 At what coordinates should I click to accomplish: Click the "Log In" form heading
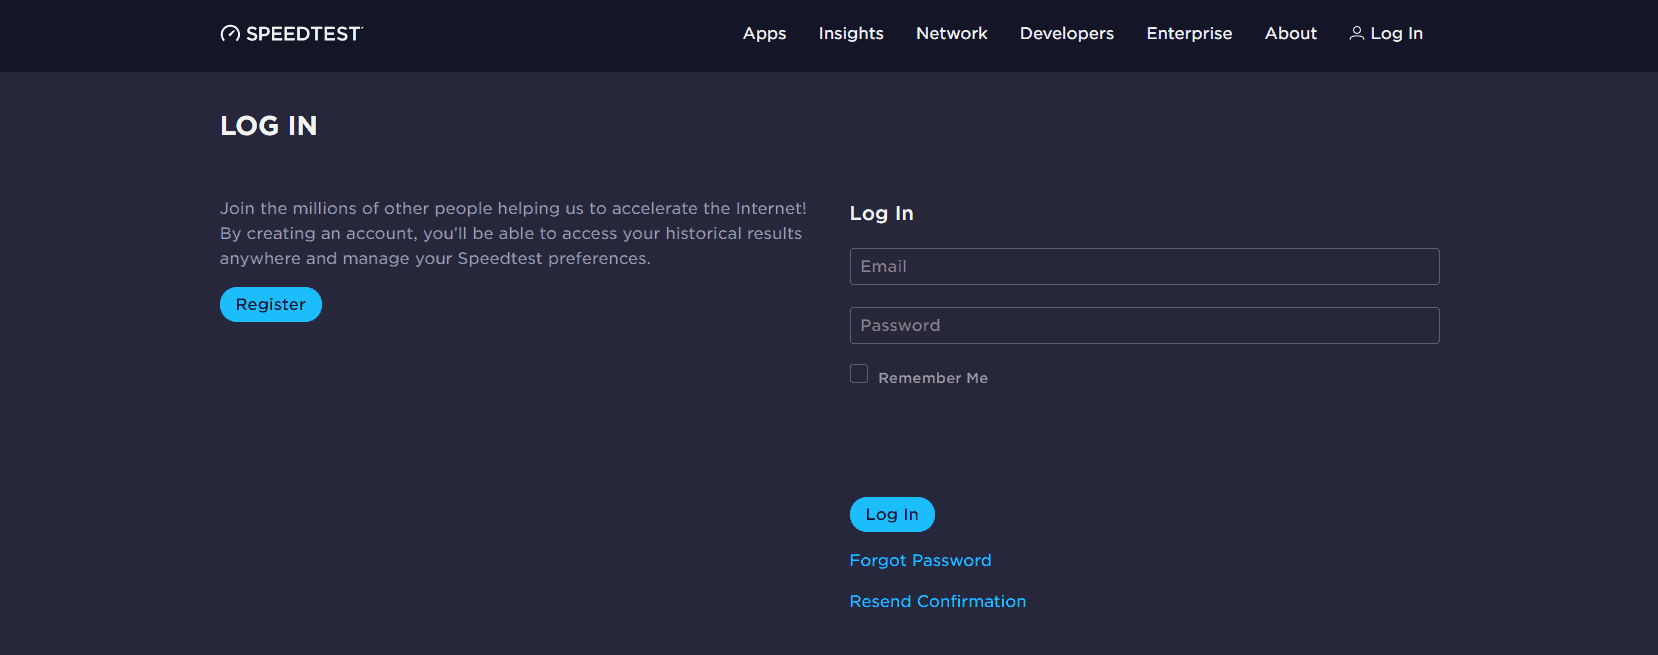click(x=882, y=214)
